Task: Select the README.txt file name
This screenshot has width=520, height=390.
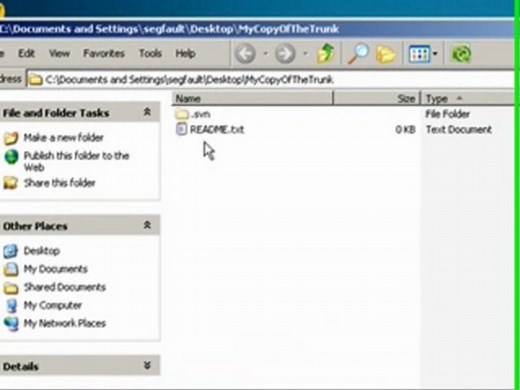Action: point(217,129)
